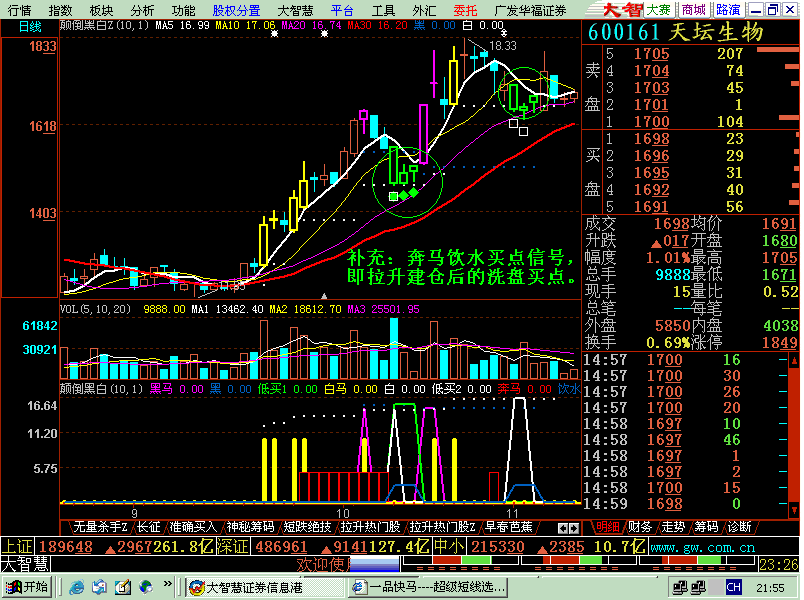Open the 股权分置 menu

click(x=236, y=10)
